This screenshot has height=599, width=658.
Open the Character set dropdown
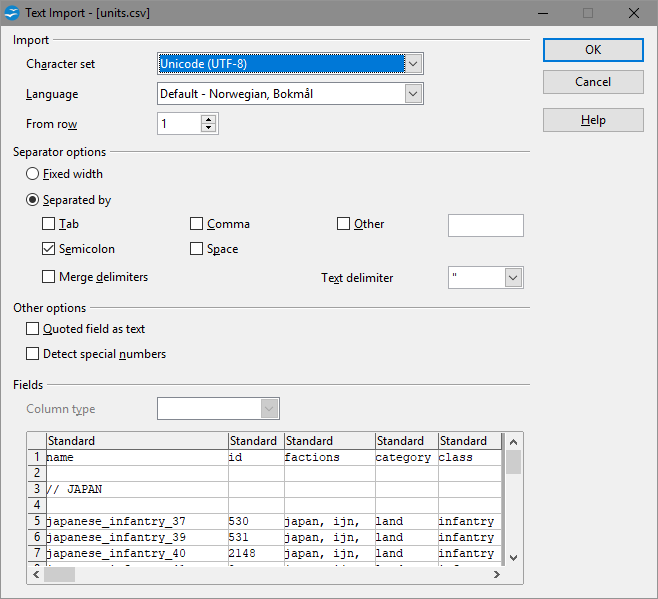click(x=413, y=64)
